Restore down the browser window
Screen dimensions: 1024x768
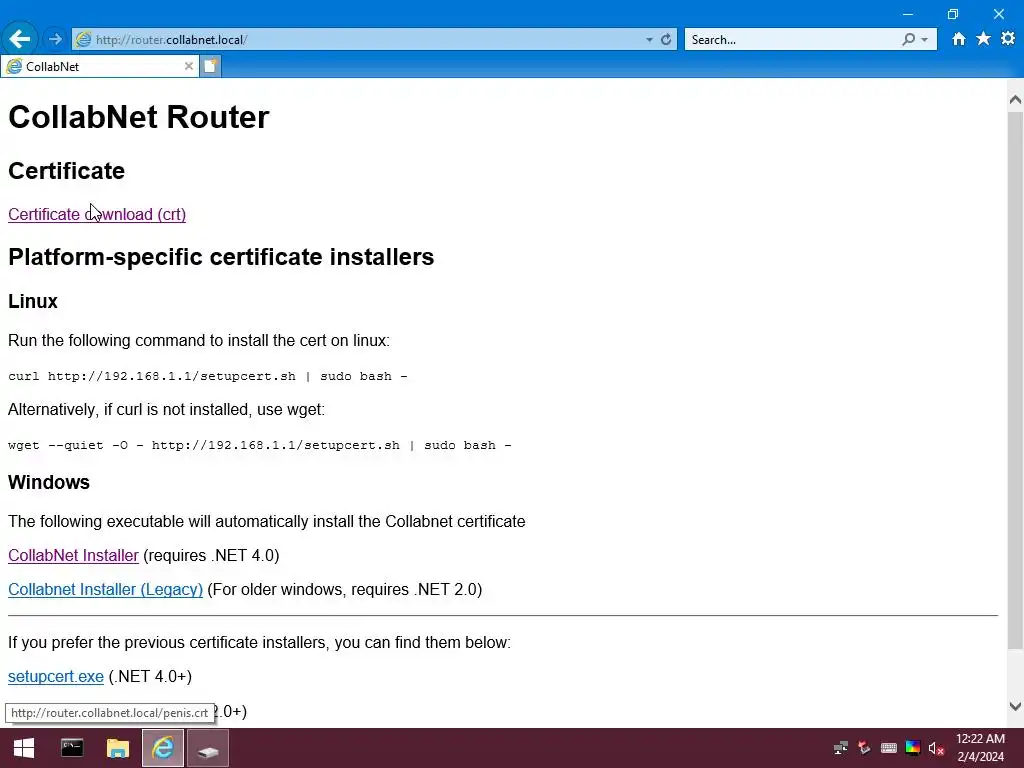(953, 14)
